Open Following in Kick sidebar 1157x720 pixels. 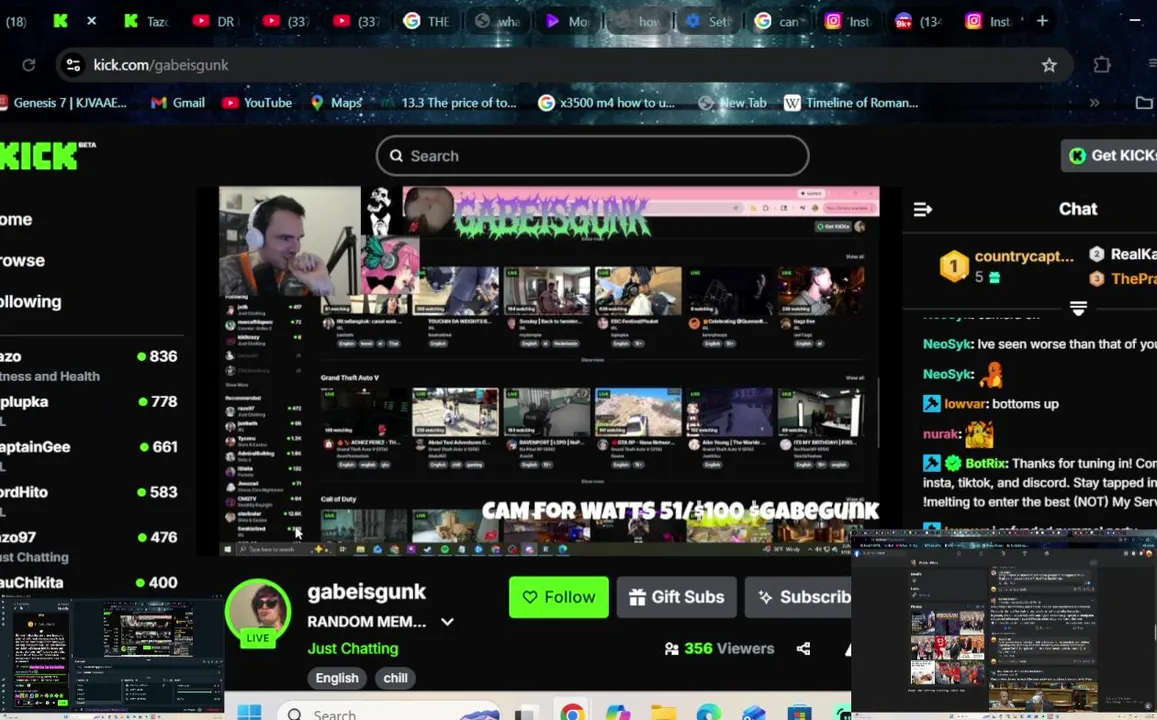[x=30, y=302]
